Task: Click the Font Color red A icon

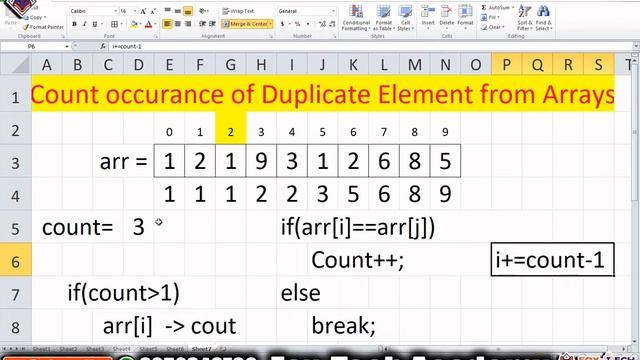Action: [x=149, y=24]
